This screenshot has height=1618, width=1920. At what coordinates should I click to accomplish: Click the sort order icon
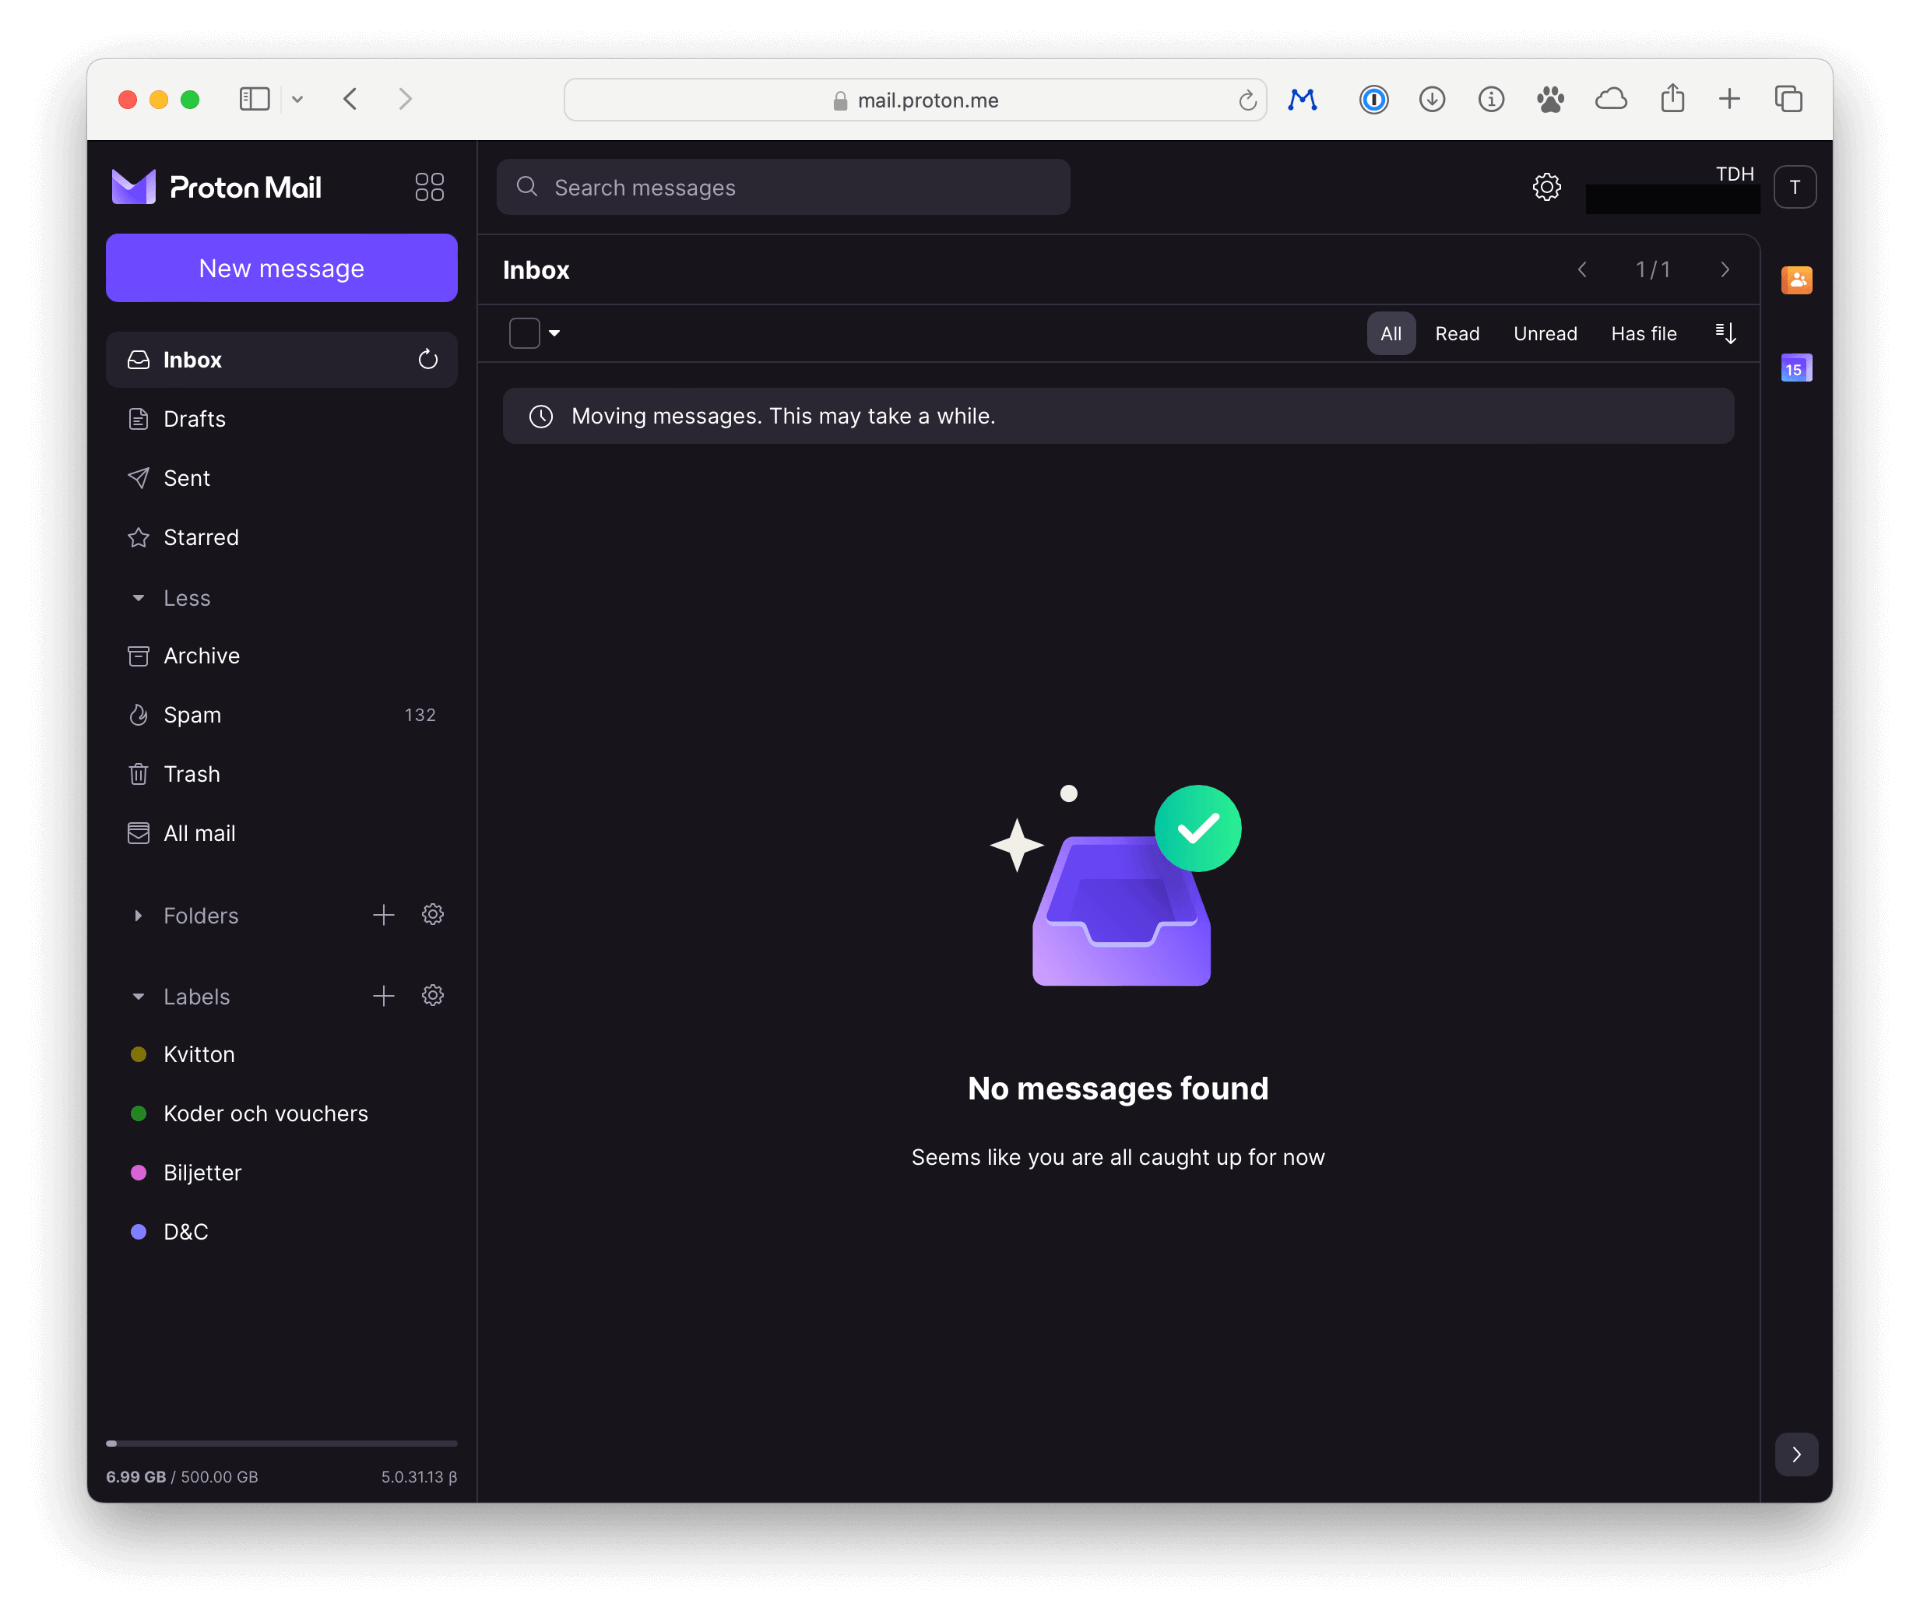pyautogui.click(x=1725, y=333)
